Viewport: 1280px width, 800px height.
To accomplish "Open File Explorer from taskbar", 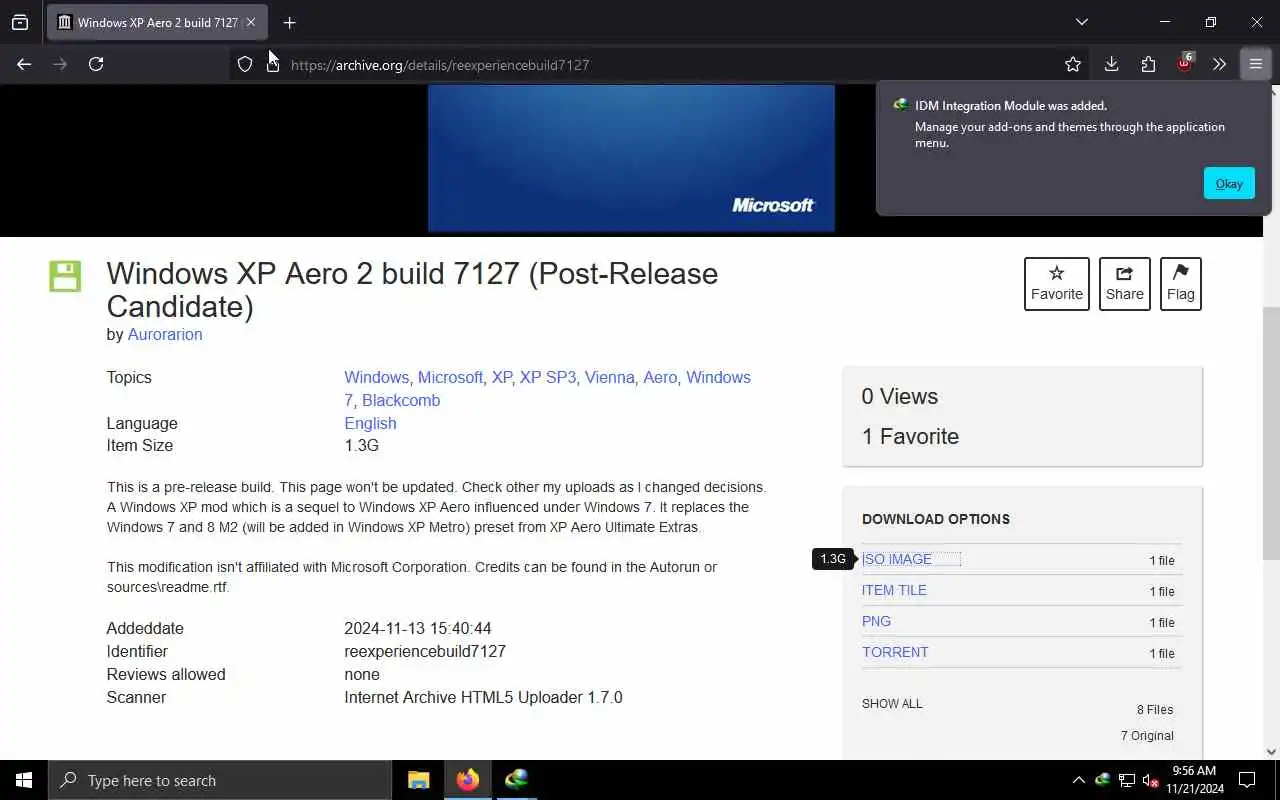I will coord(419,780).
